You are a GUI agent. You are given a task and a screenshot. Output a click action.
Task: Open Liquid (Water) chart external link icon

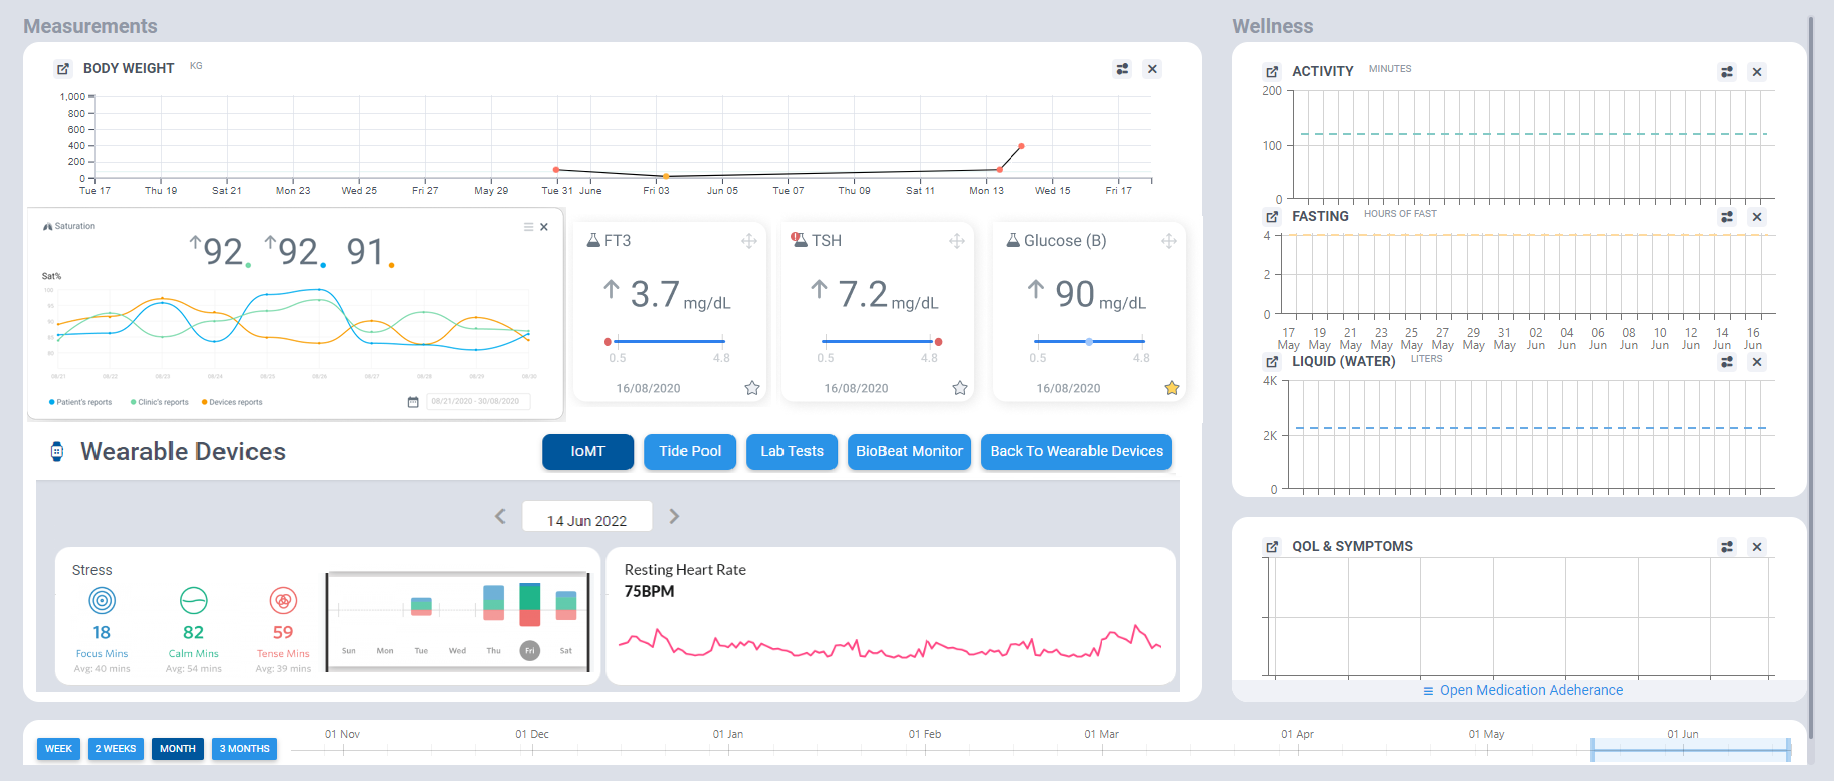click(x=1272, y=362)
